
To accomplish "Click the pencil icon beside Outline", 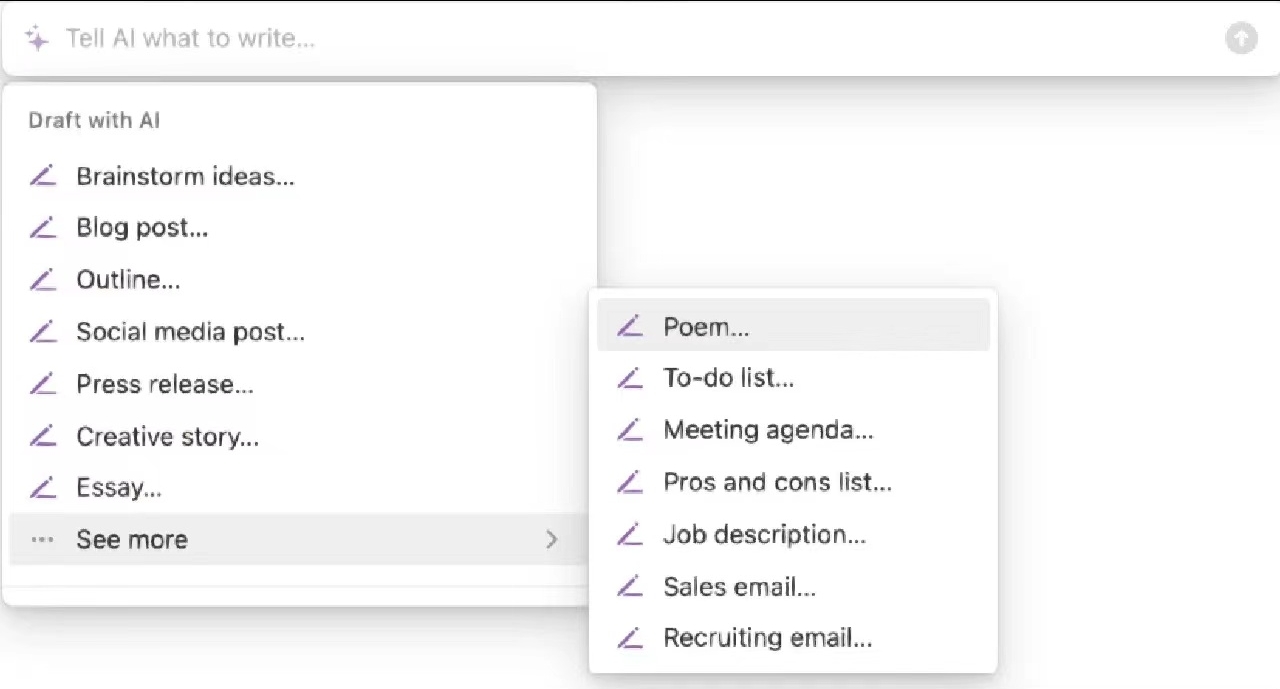I will tap(42, 281).
